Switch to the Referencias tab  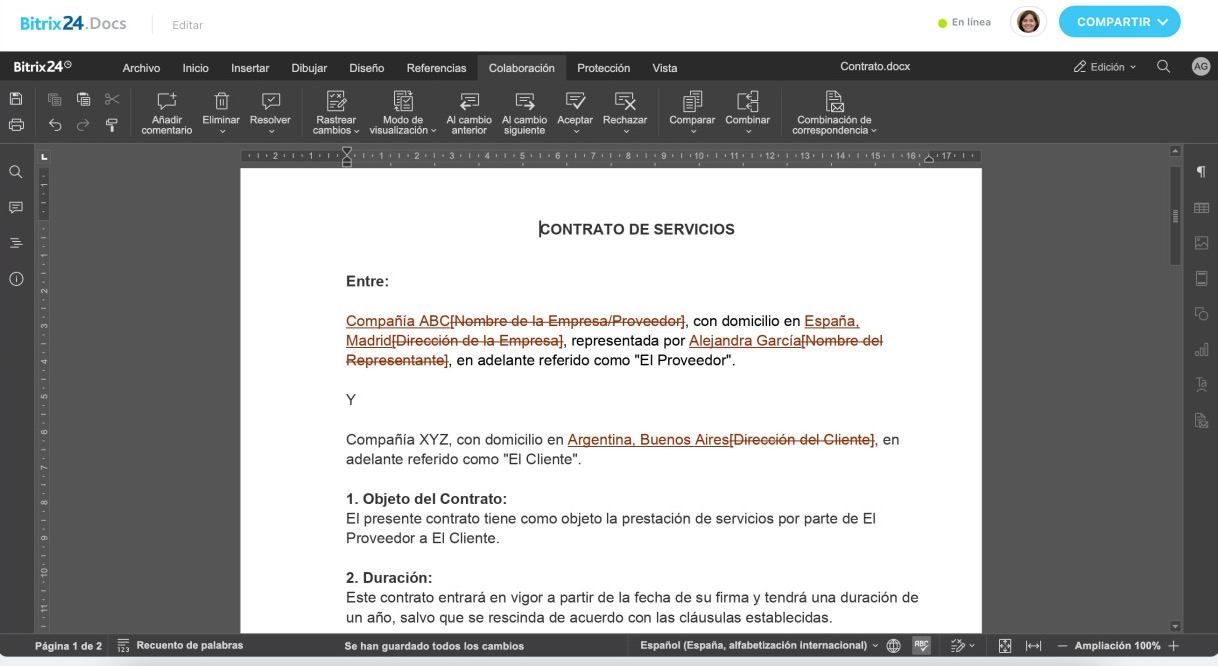(436, 68)
